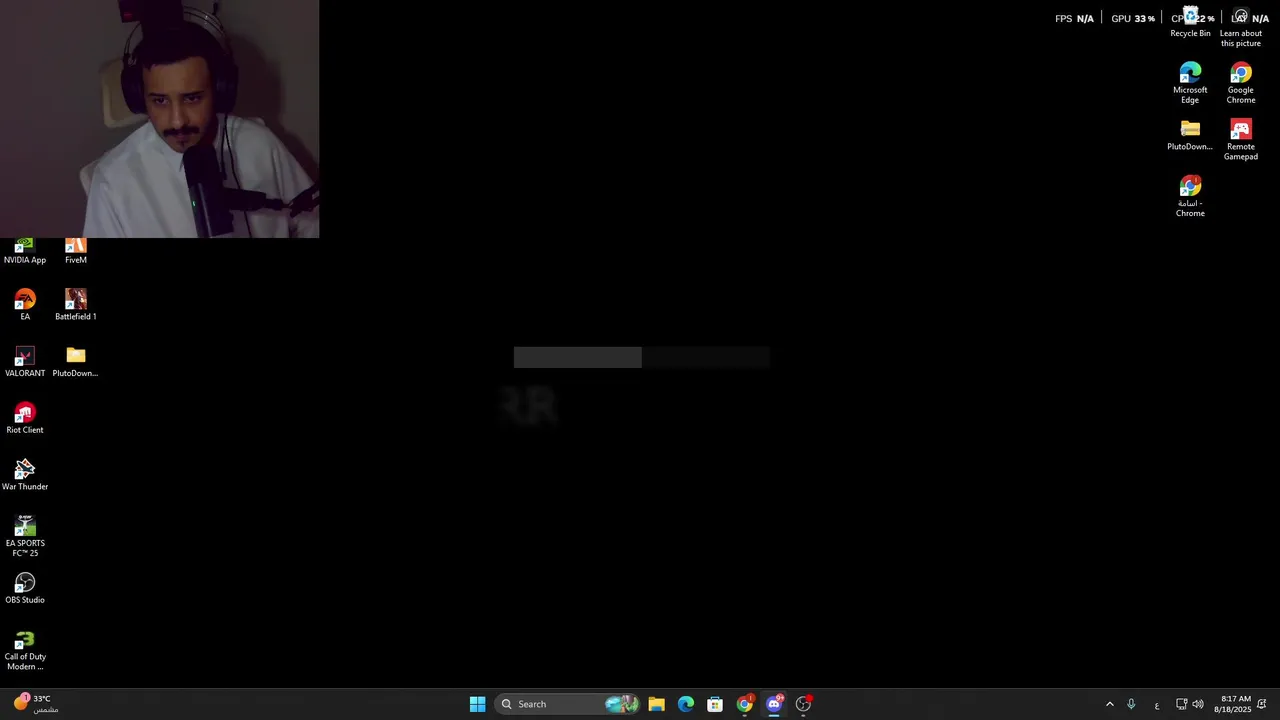Screen dimensions: 1280x720
Task: Expand the hidden system tray icons
Action: coord(1109,704)
